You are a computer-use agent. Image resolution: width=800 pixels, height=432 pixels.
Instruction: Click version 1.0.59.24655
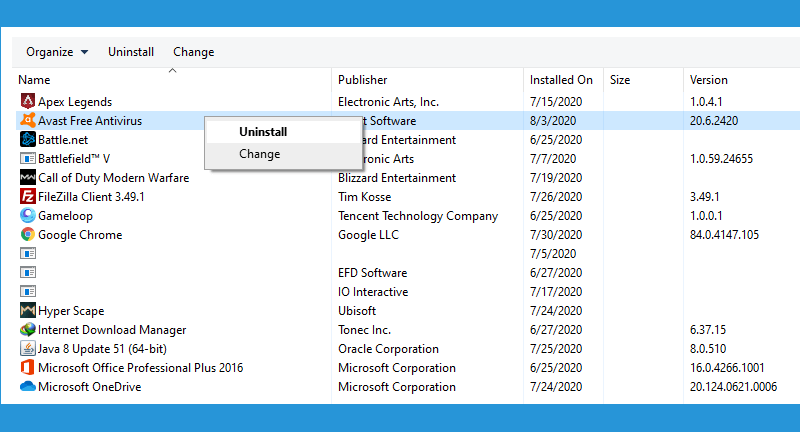[721, 159]
